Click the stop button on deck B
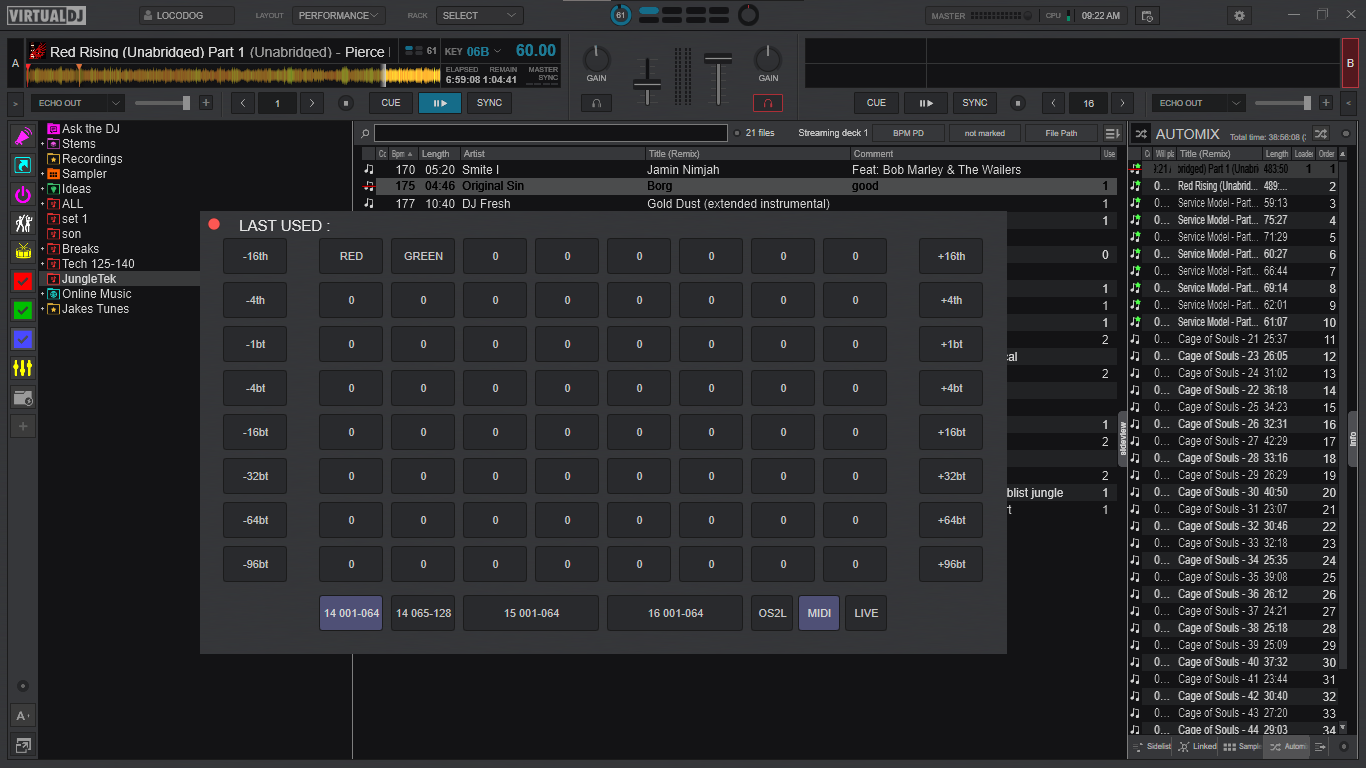 [x=1017, y=103]
